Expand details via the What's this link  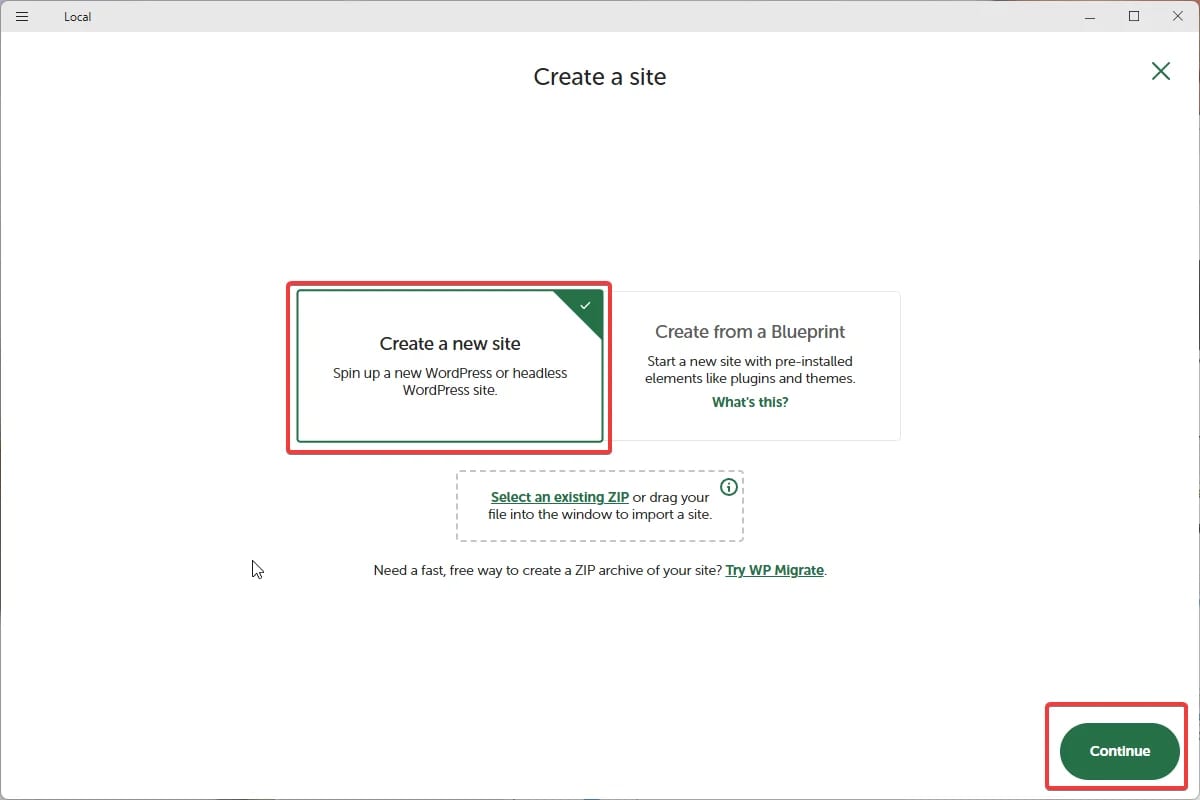click(x=749, y=401)
